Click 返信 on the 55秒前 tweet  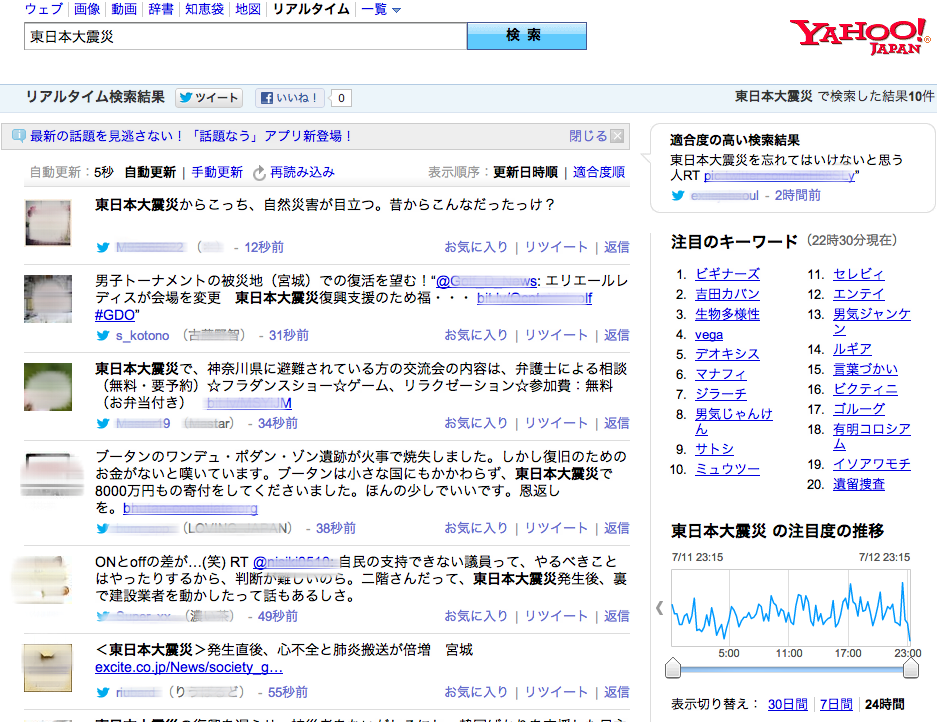(x=617, y=693)
